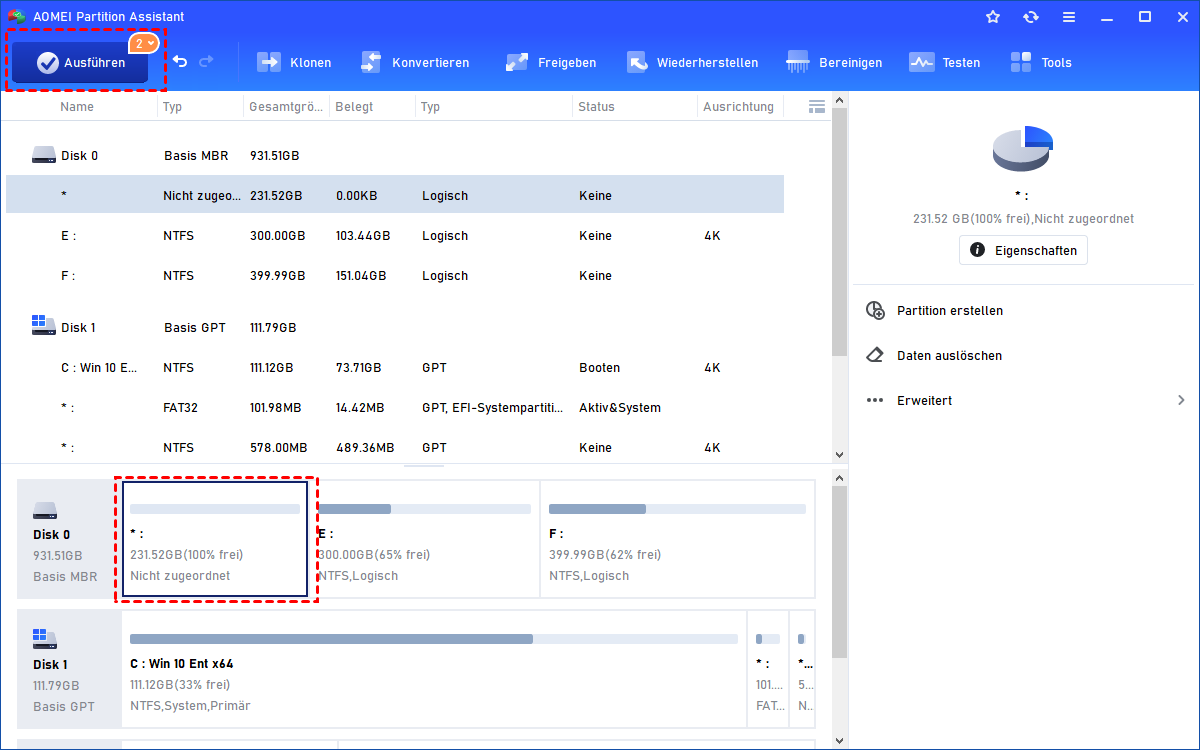Click the Wiederherstellen toolbar icon
The height and width of the screenshot is (750, 1200).
pyautogui.click(x=638, y=62)
